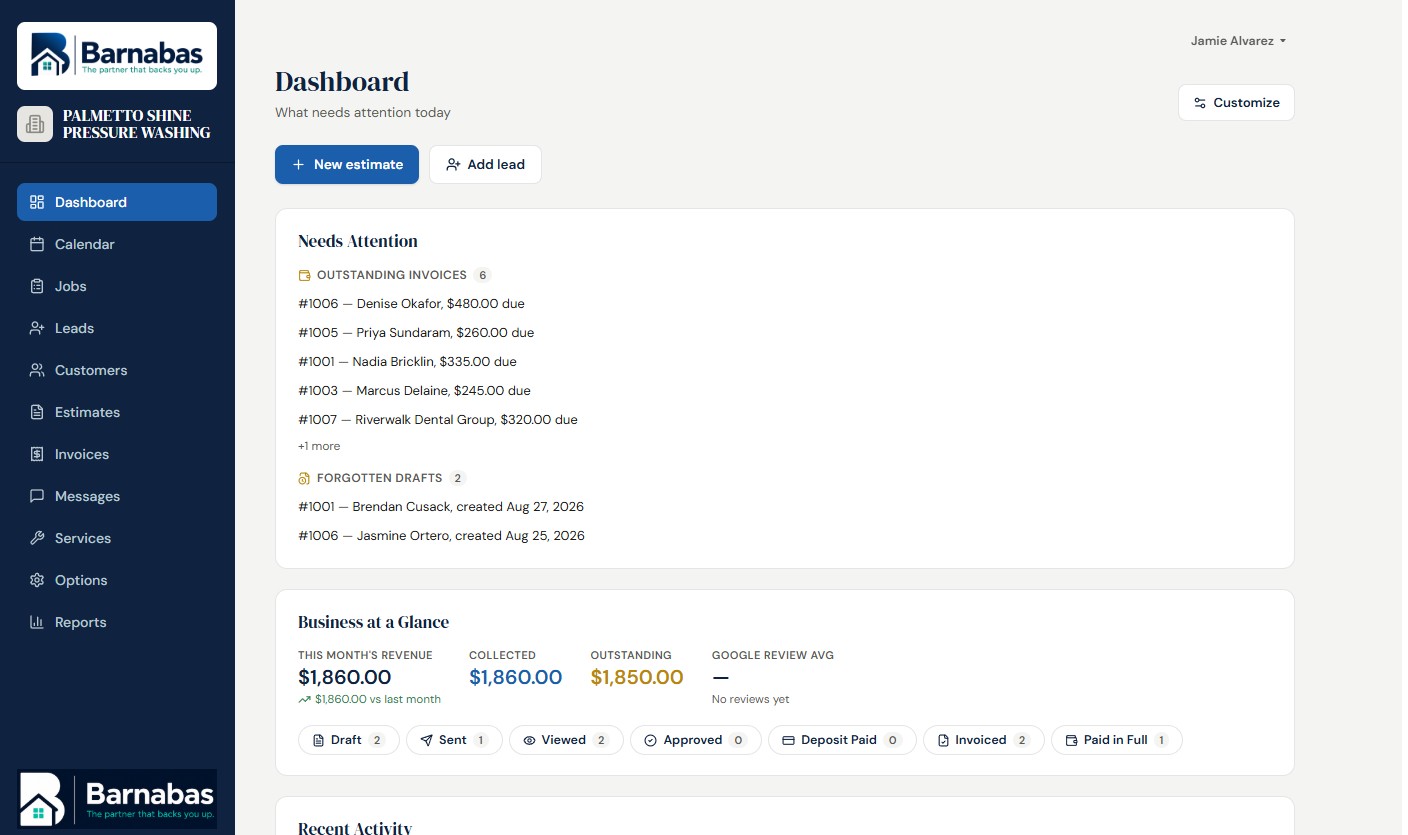Click the card icon on Deposit Paid chip

(x=788, y=740)
